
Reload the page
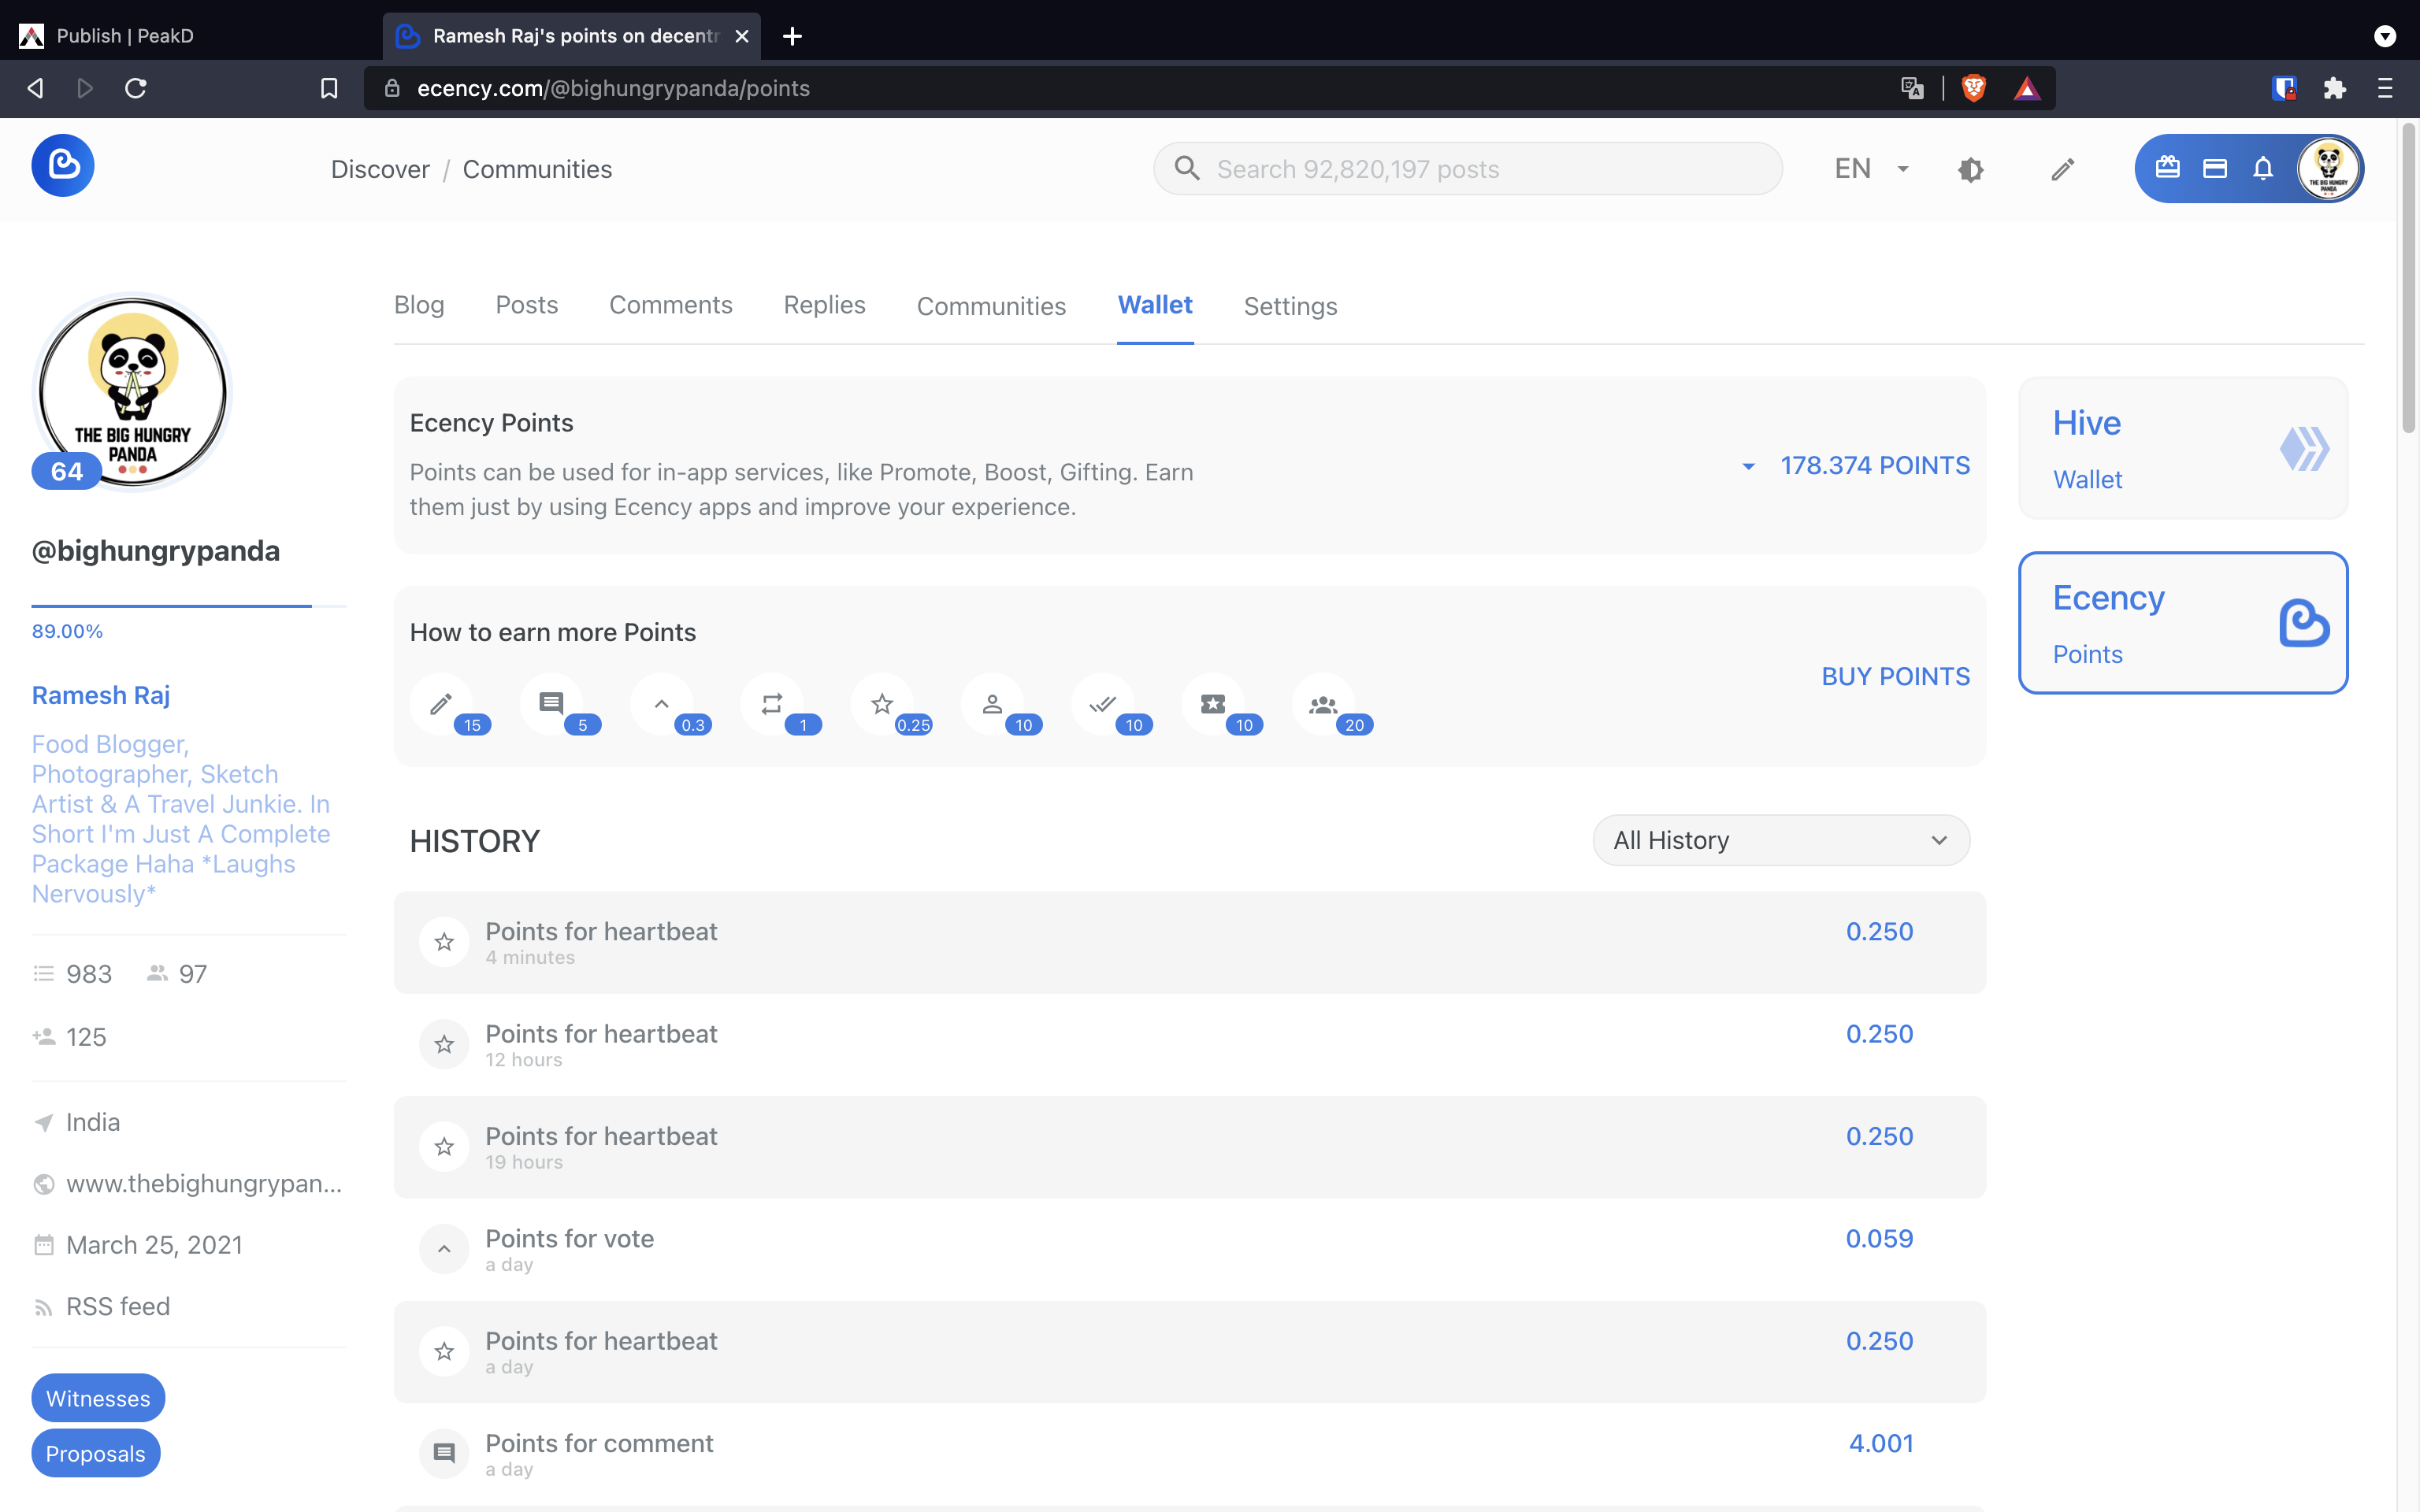(x=136, y=88)
